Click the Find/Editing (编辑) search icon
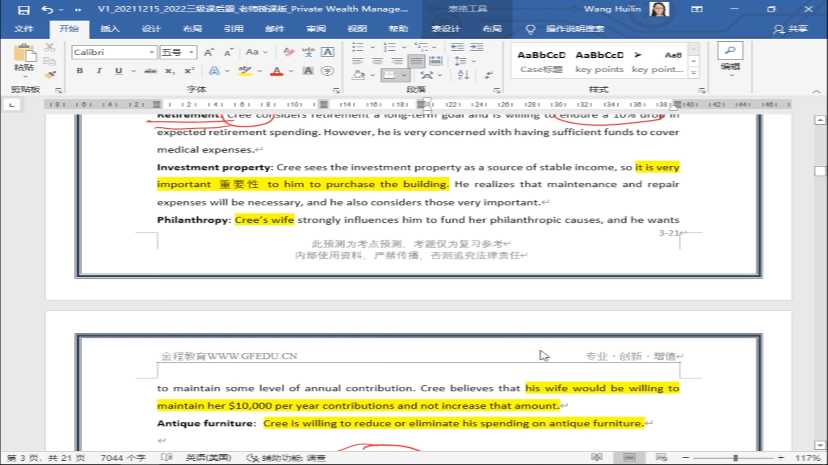This screenshot has height=465, width=828. (x=730, y=51)
